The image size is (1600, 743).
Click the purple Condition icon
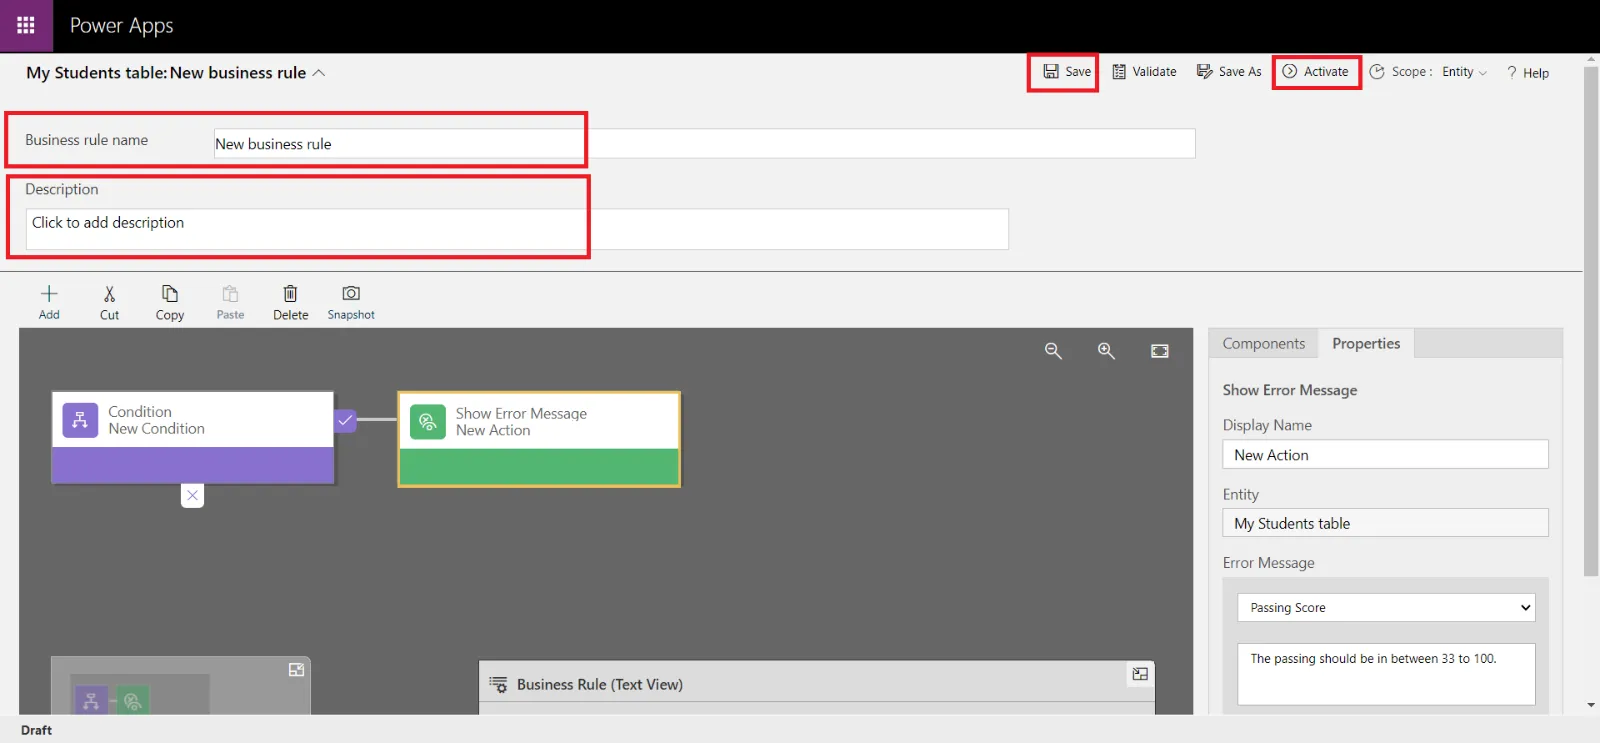(80, 420)
